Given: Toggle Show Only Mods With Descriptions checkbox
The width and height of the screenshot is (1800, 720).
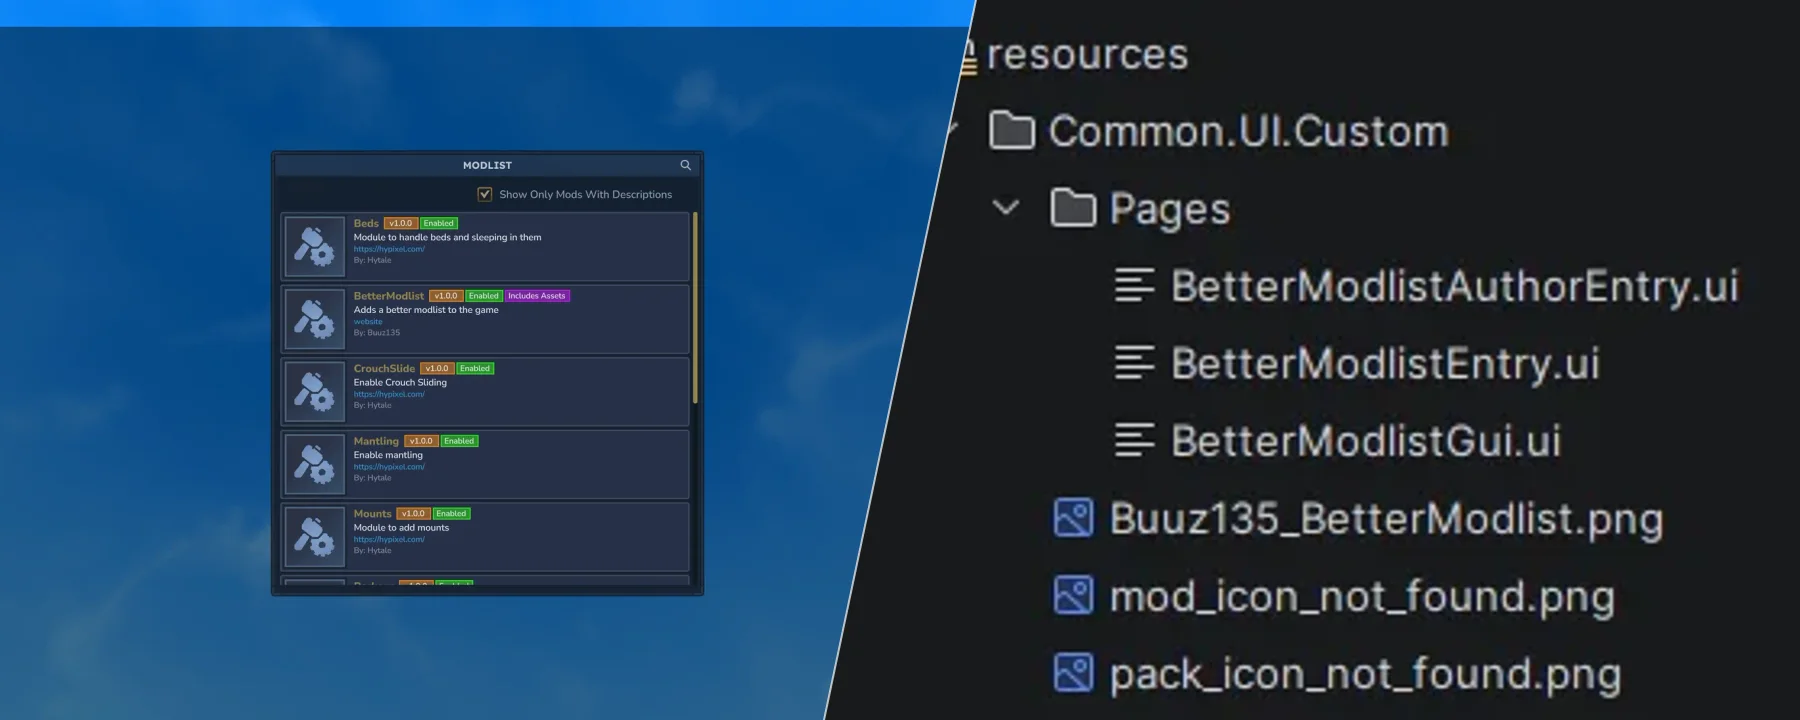Looking at the screenshot, I should click(485, 194).
